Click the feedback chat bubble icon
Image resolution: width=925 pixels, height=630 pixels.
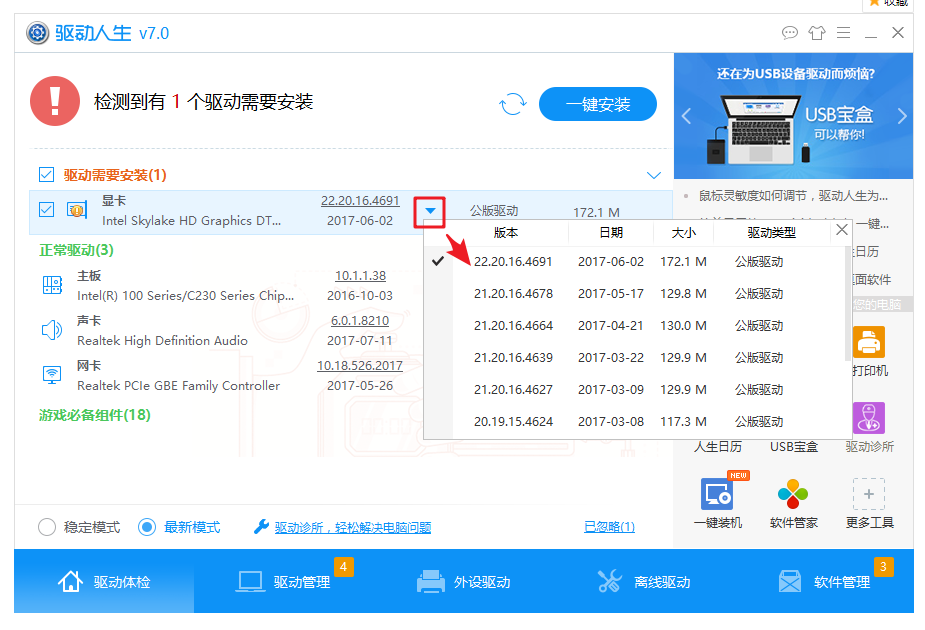click(x=789, y=33)
